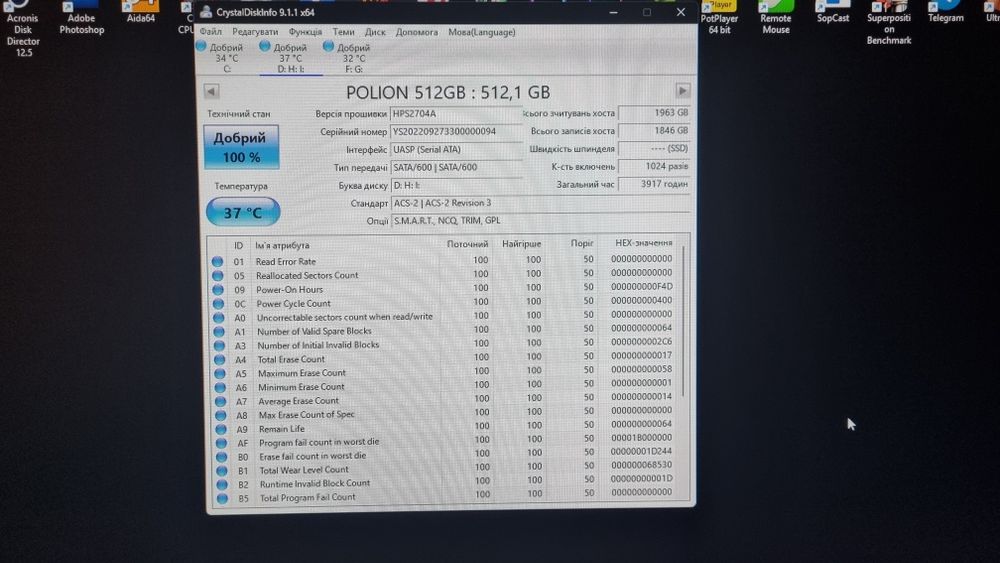Viewport: 1000px width, 563px height.
Task: Open the SopCast desktop icon
Action: click(x=833, y=12)
